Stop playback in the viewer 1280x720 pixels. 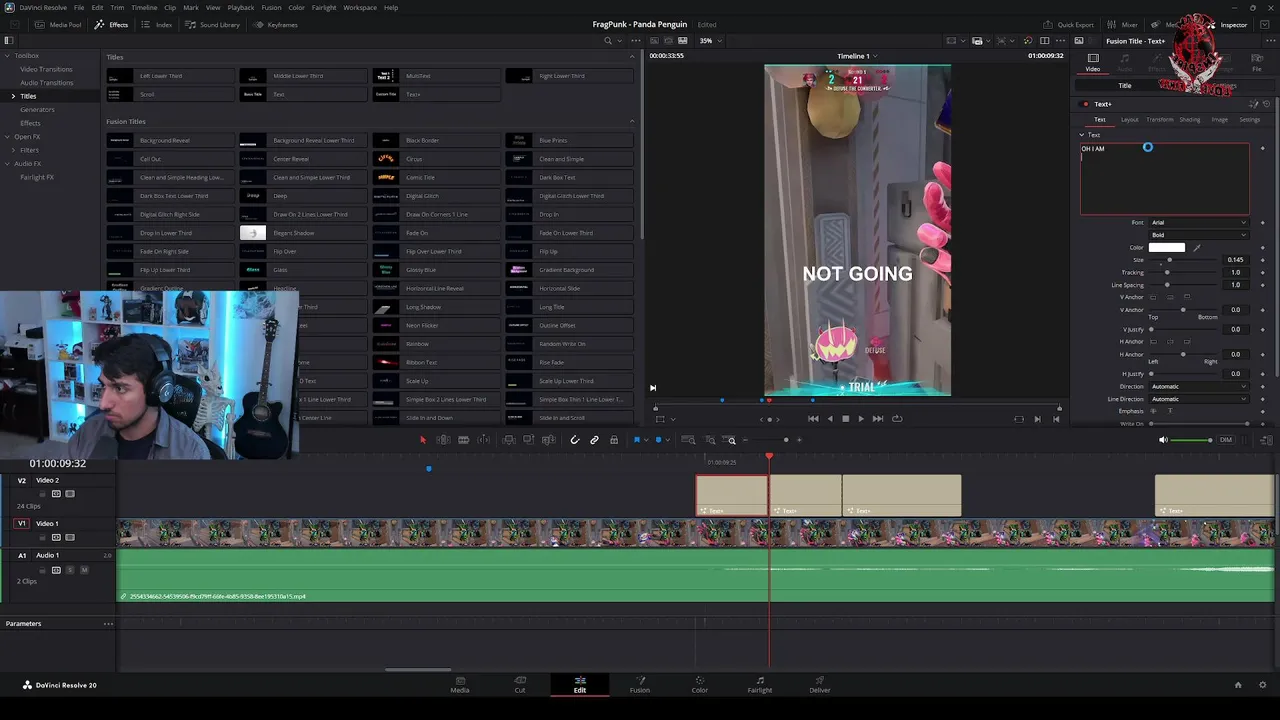845,419
